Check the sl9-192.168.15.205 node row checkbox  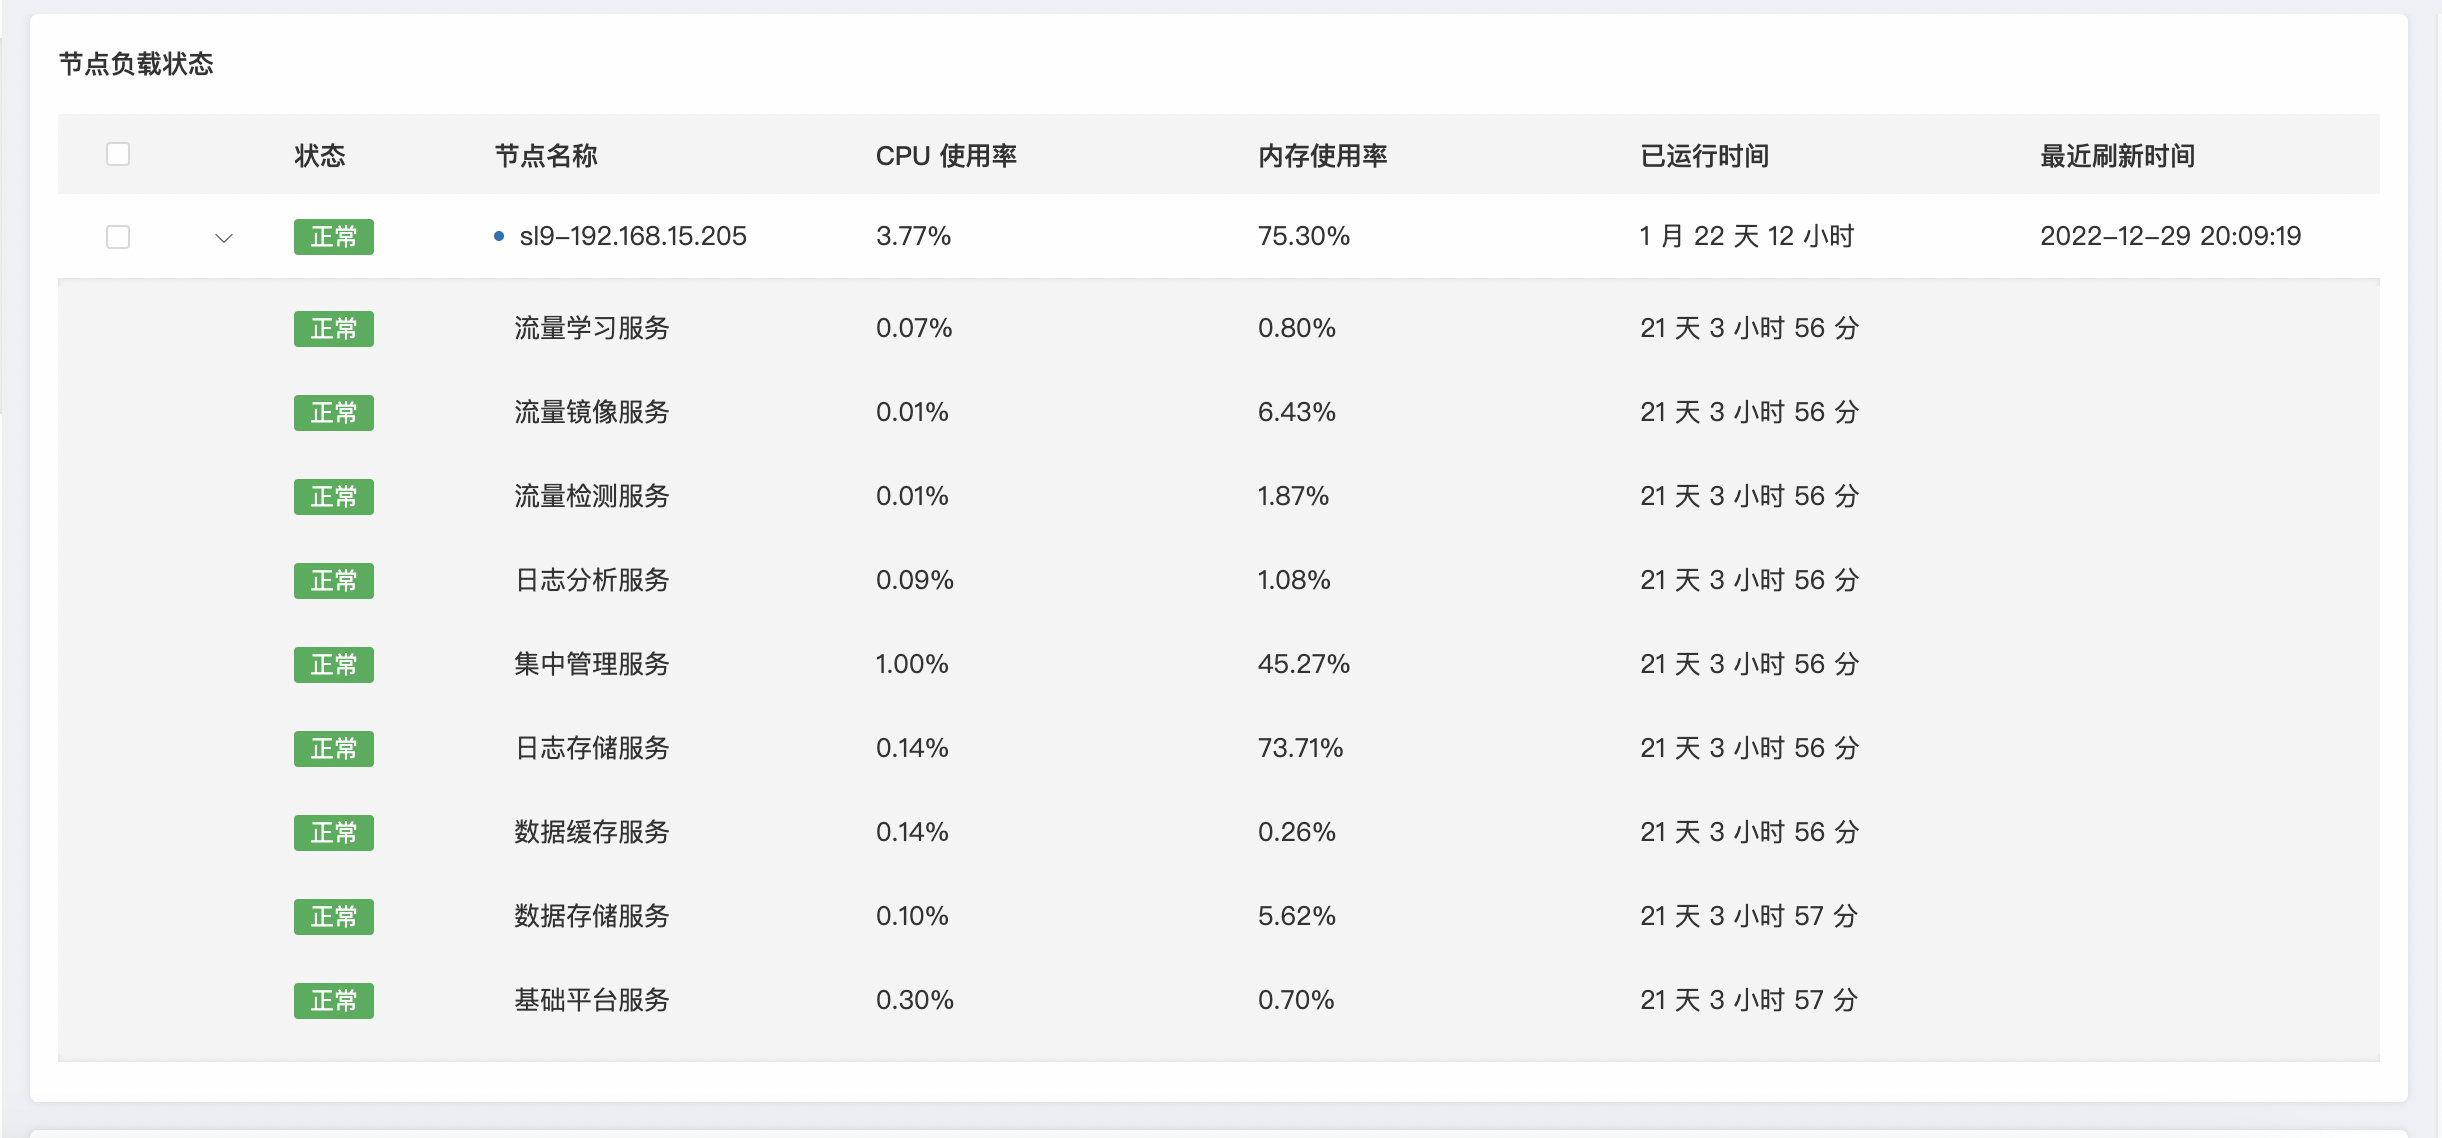coord(118,237)
